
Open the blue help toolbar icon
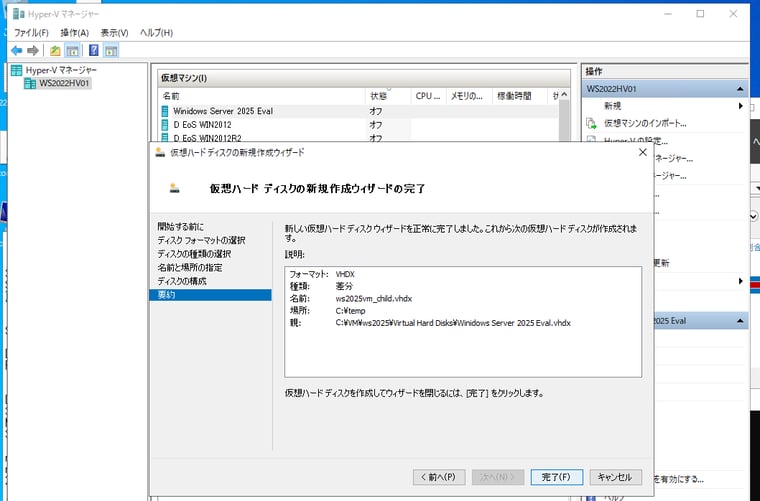click(x=94, y=50)
